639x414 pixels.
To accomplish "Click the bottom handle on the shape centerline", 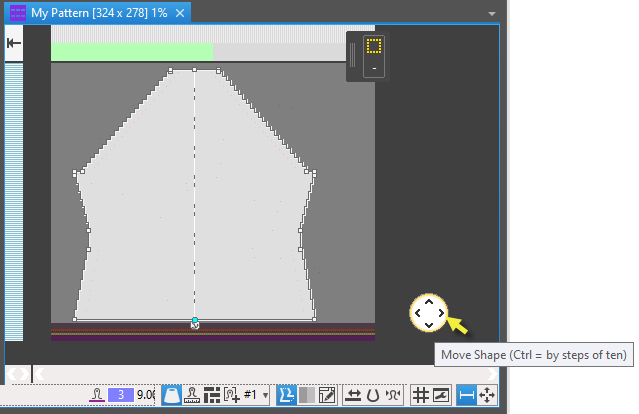I will pyautogui.click(x=195, y=321).
